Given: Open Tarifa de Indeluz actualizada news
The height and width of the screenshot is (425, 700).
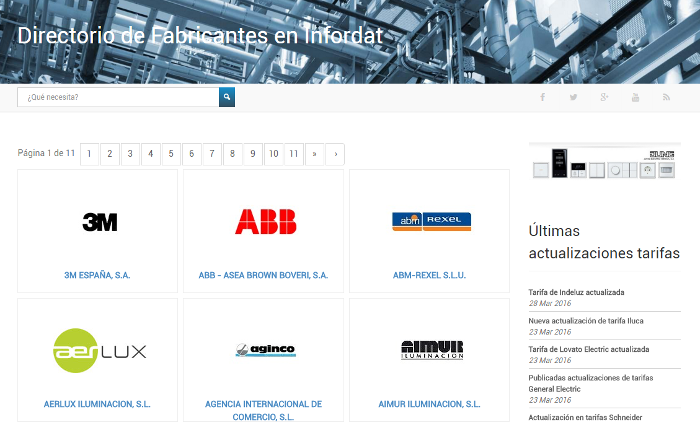Looking at the screenshot, I should pos(576,292).
